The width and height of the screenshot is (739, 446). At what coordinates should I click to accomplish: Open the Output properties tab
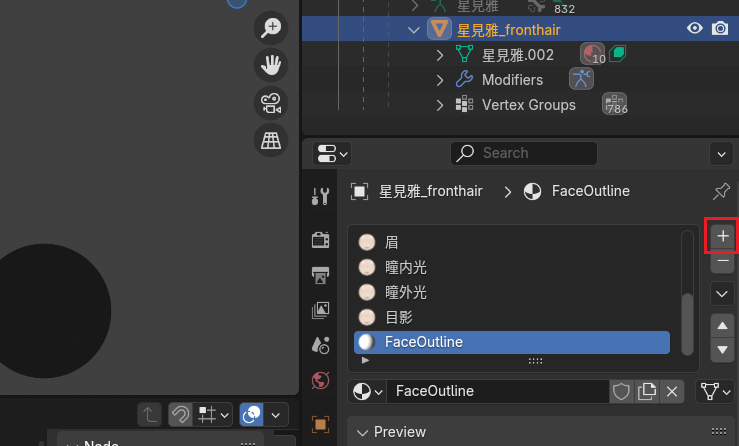coord(321,275)
